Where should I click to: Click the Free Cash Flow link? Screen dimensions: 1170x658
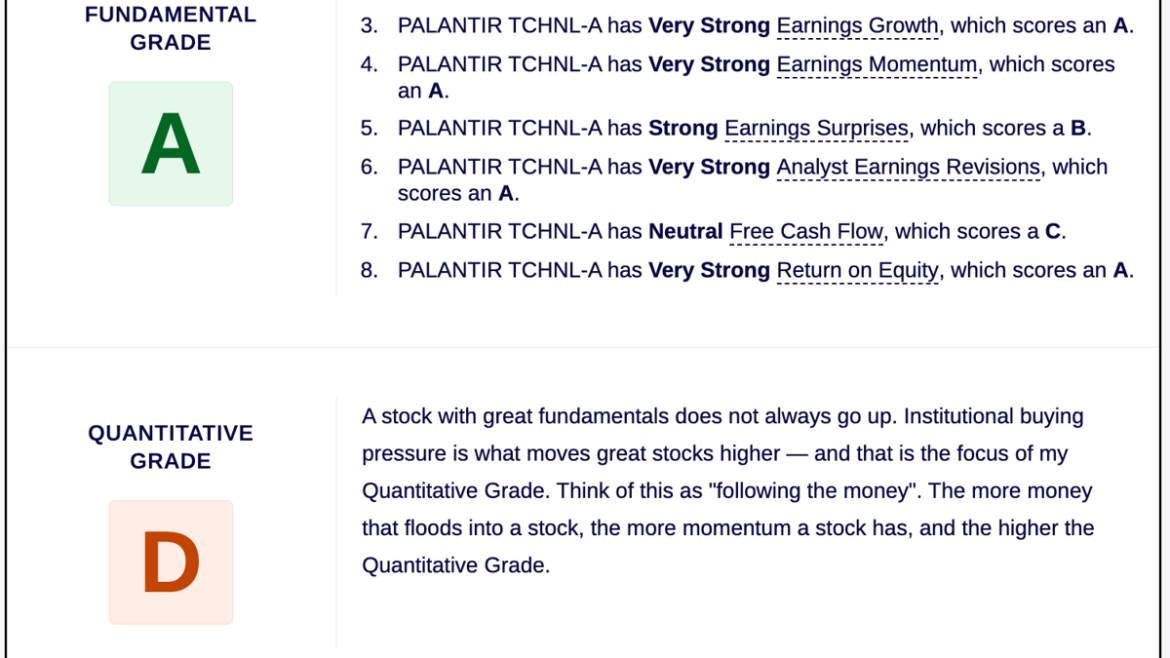coord(806,231)
